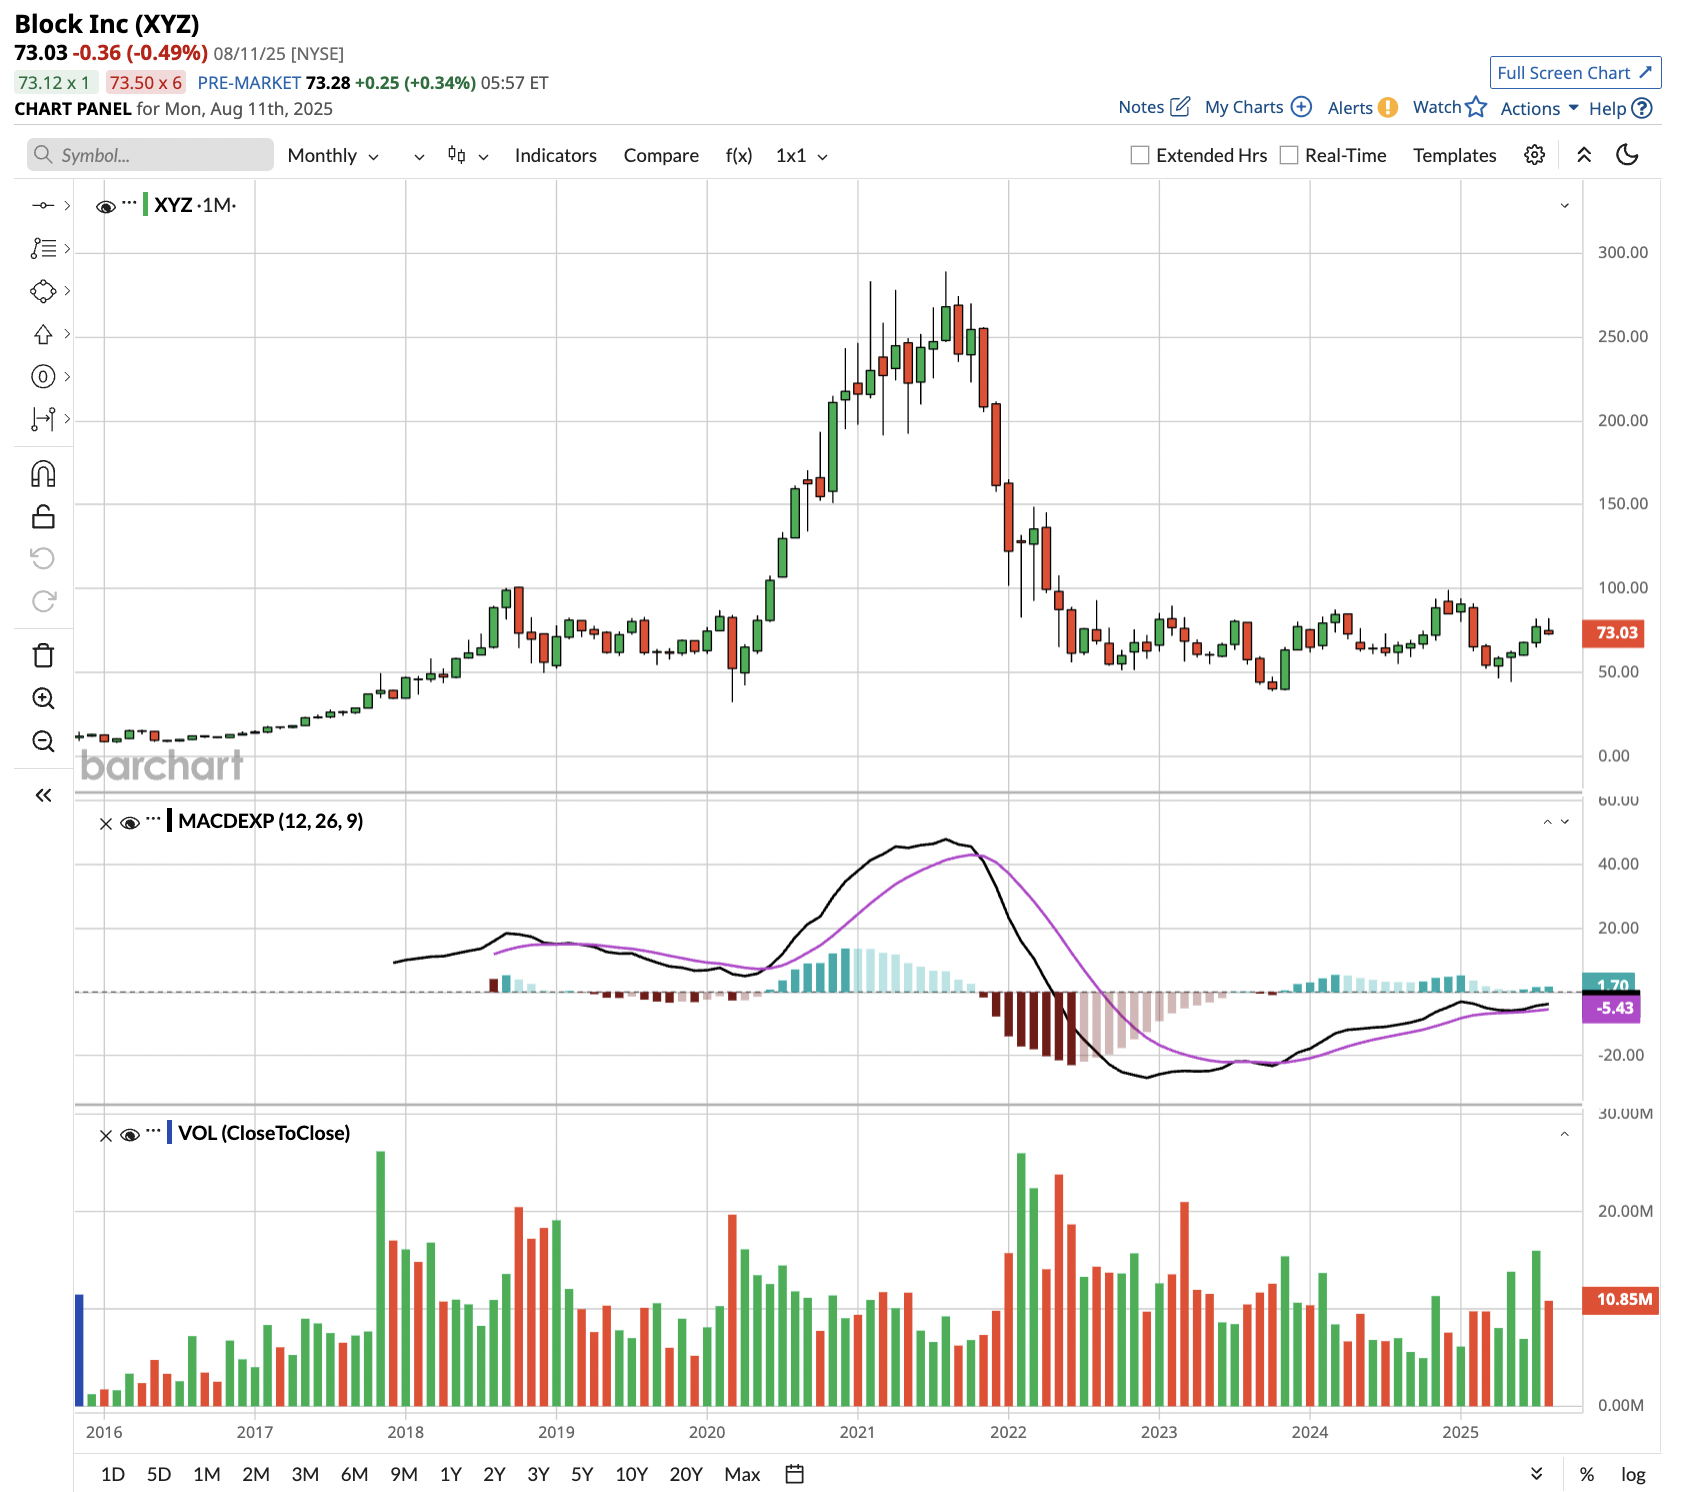Zoom in on the chart
The image size is (1694, 1492).
pos(43,698)
